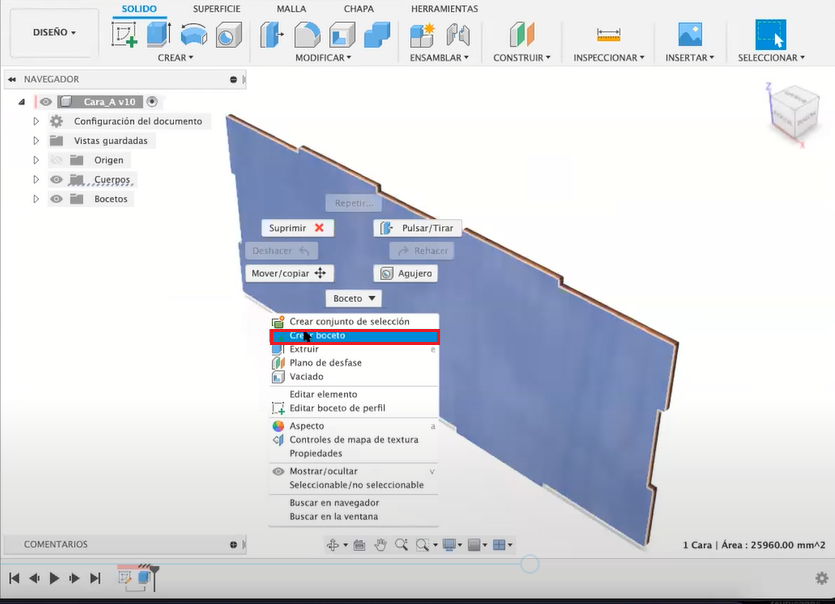The image size is (835, 604).
Task: Open the MODIFICAR dropdown menu
Action: coord(323,58)
